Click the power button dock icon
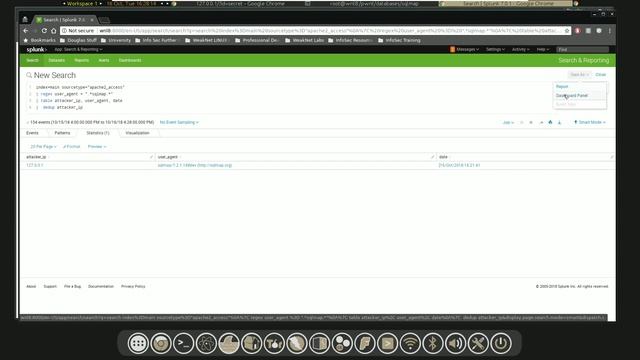The width and height of the screenshot is (640, 360). click(501, 343)
